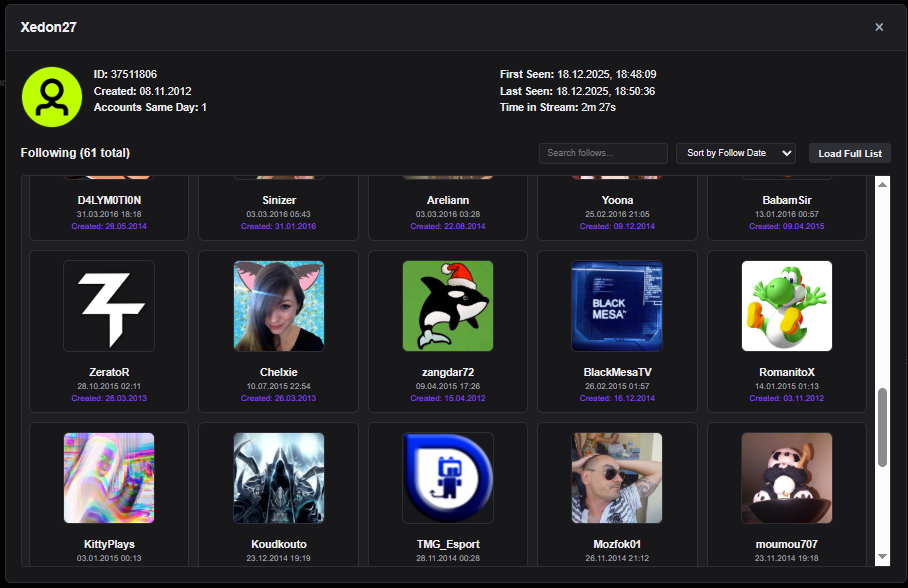Open RomanitoX's Yoshi avatar

click(x=786, y=306)
